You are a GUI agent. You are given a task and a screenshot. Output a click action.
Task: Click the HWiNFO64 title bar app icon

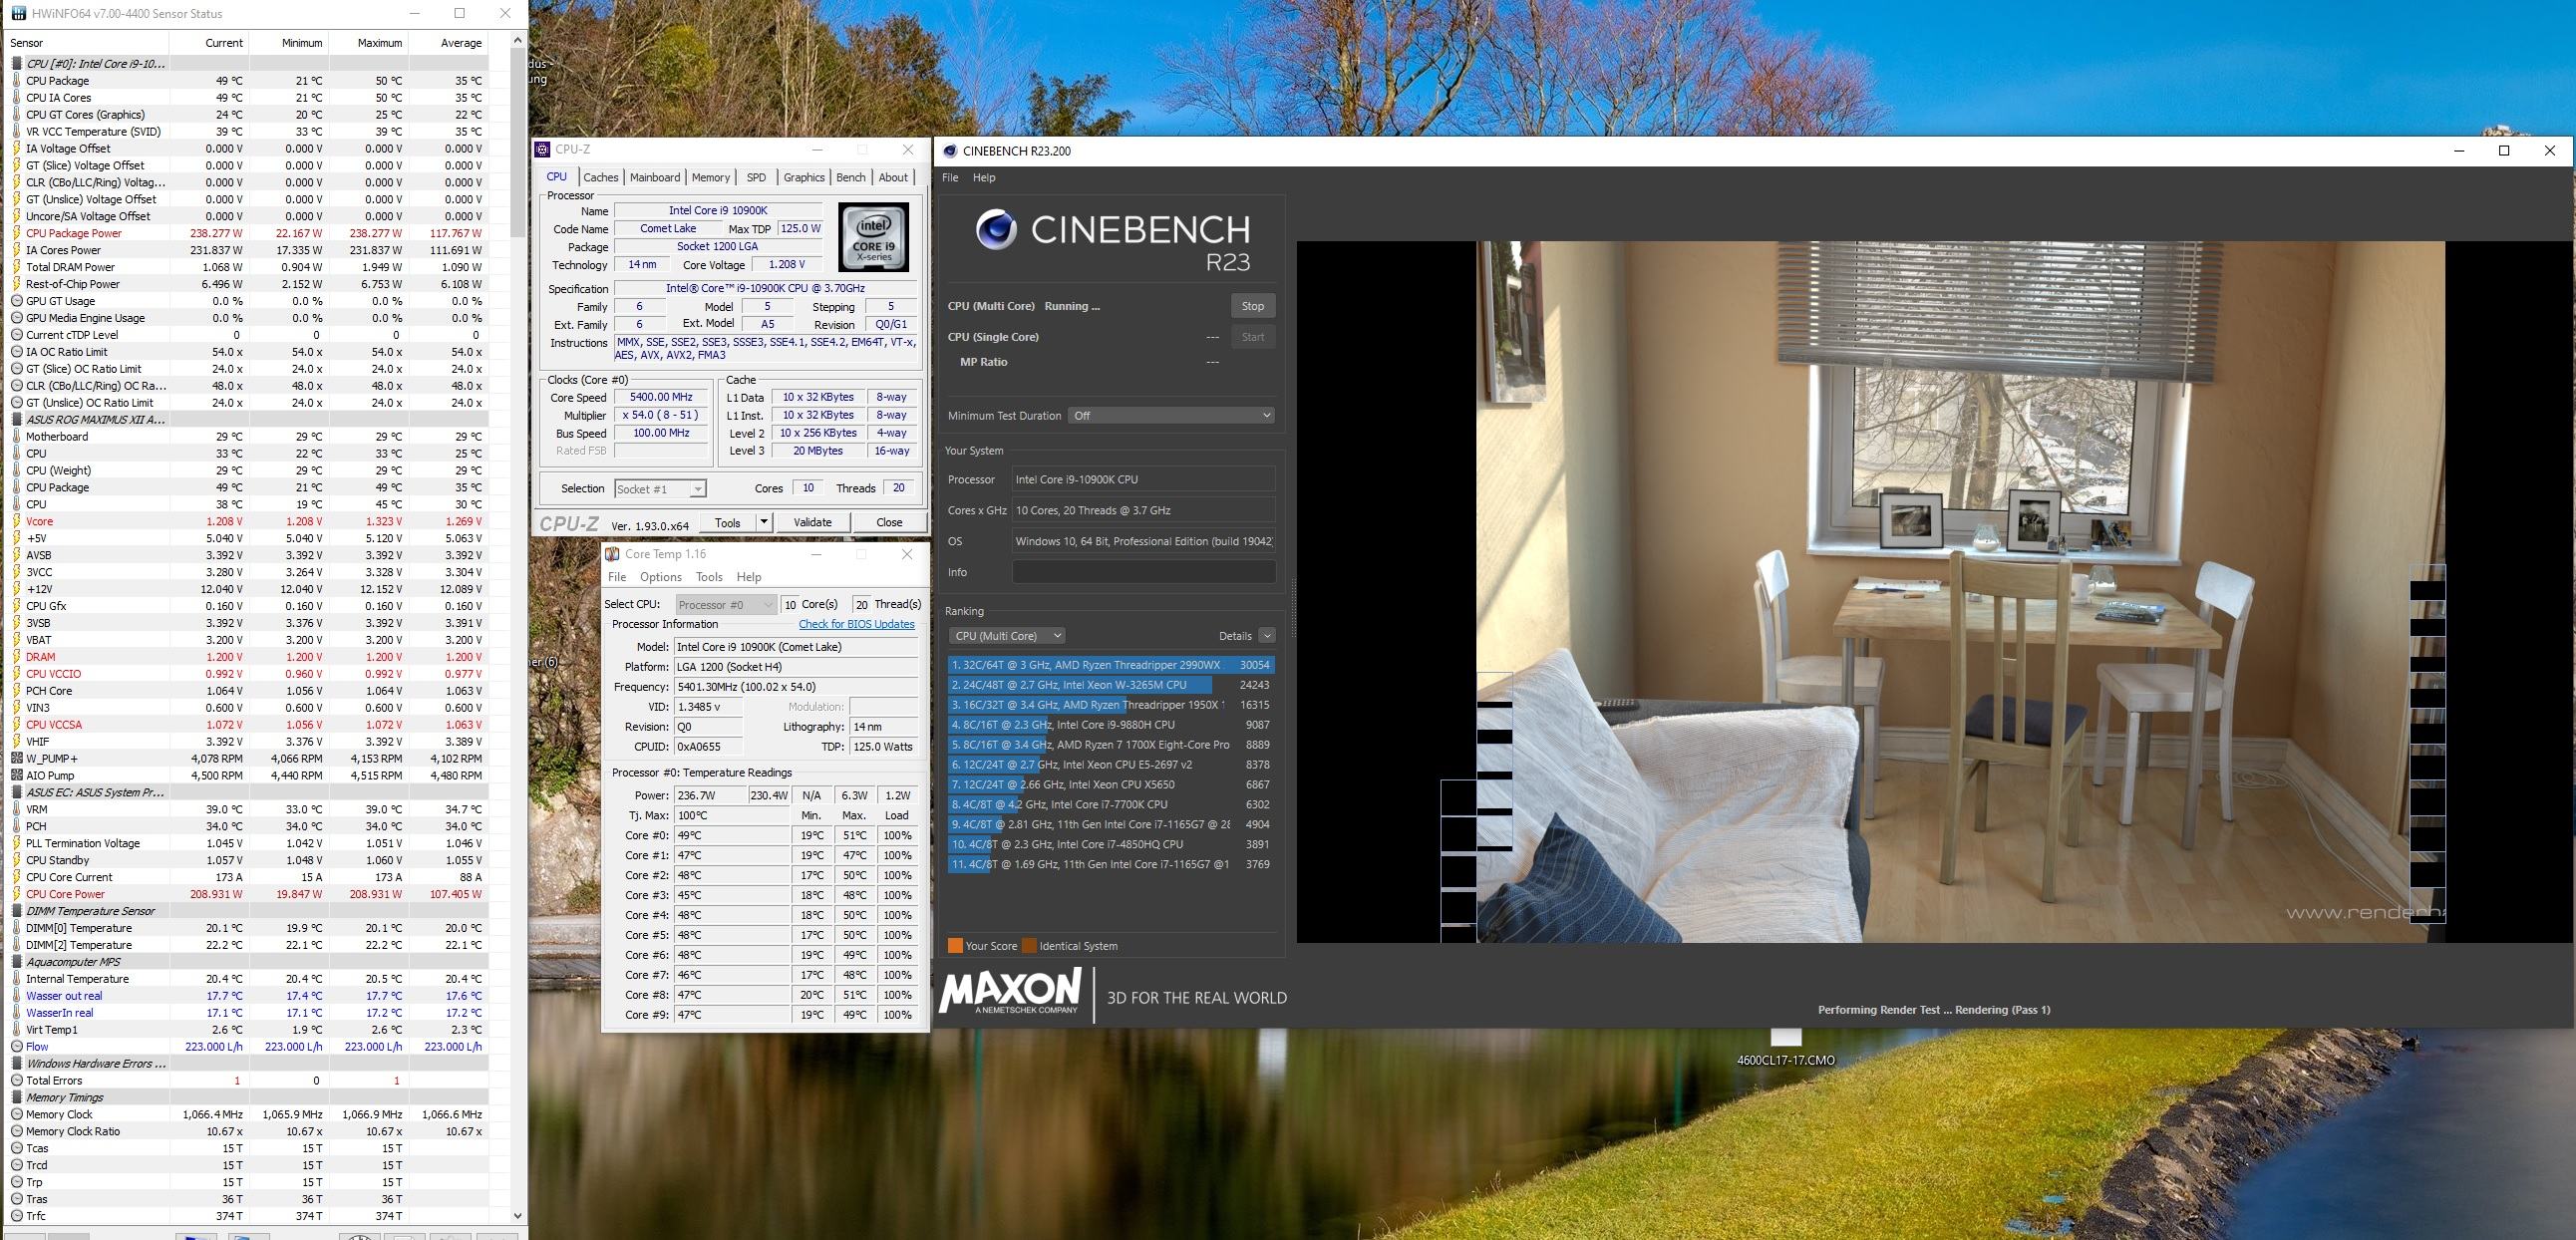point(18,13)
